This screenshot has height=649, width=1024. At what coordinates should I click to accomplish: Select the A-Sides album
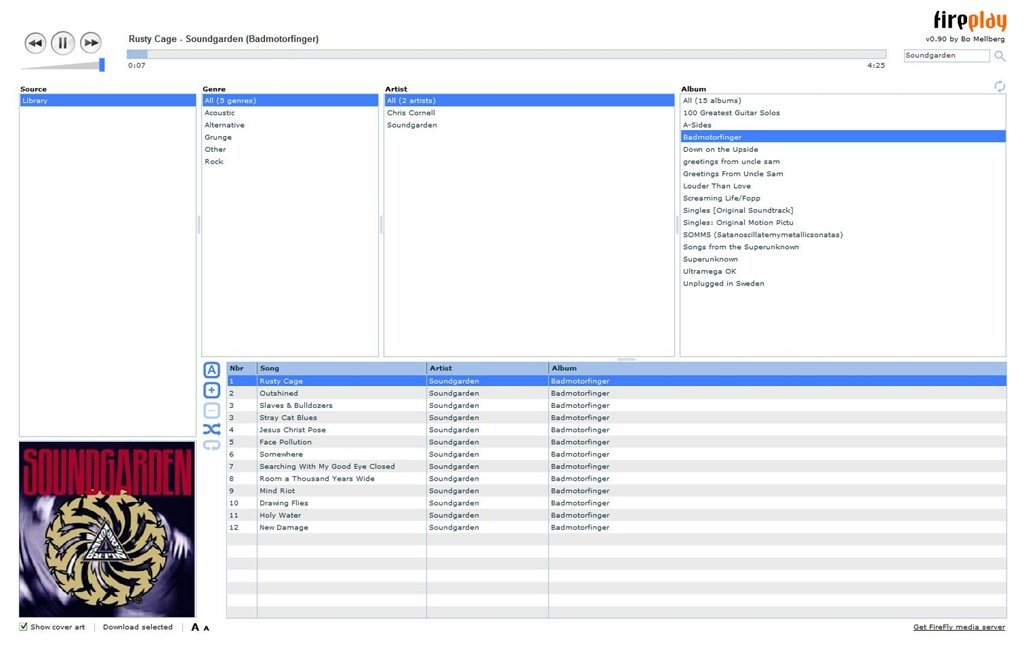843,125
